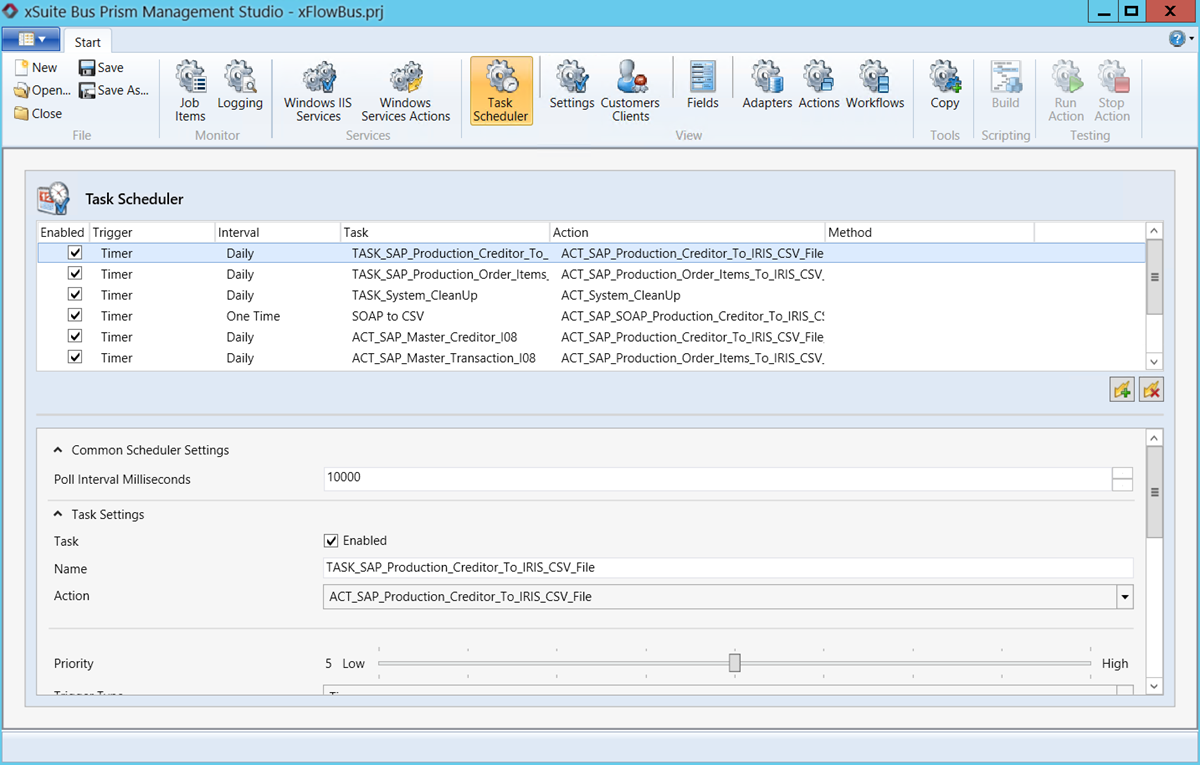The image size is (1200, 765).
Task: Disable the SOAP to CSV task checkbox
Action: 75,315
